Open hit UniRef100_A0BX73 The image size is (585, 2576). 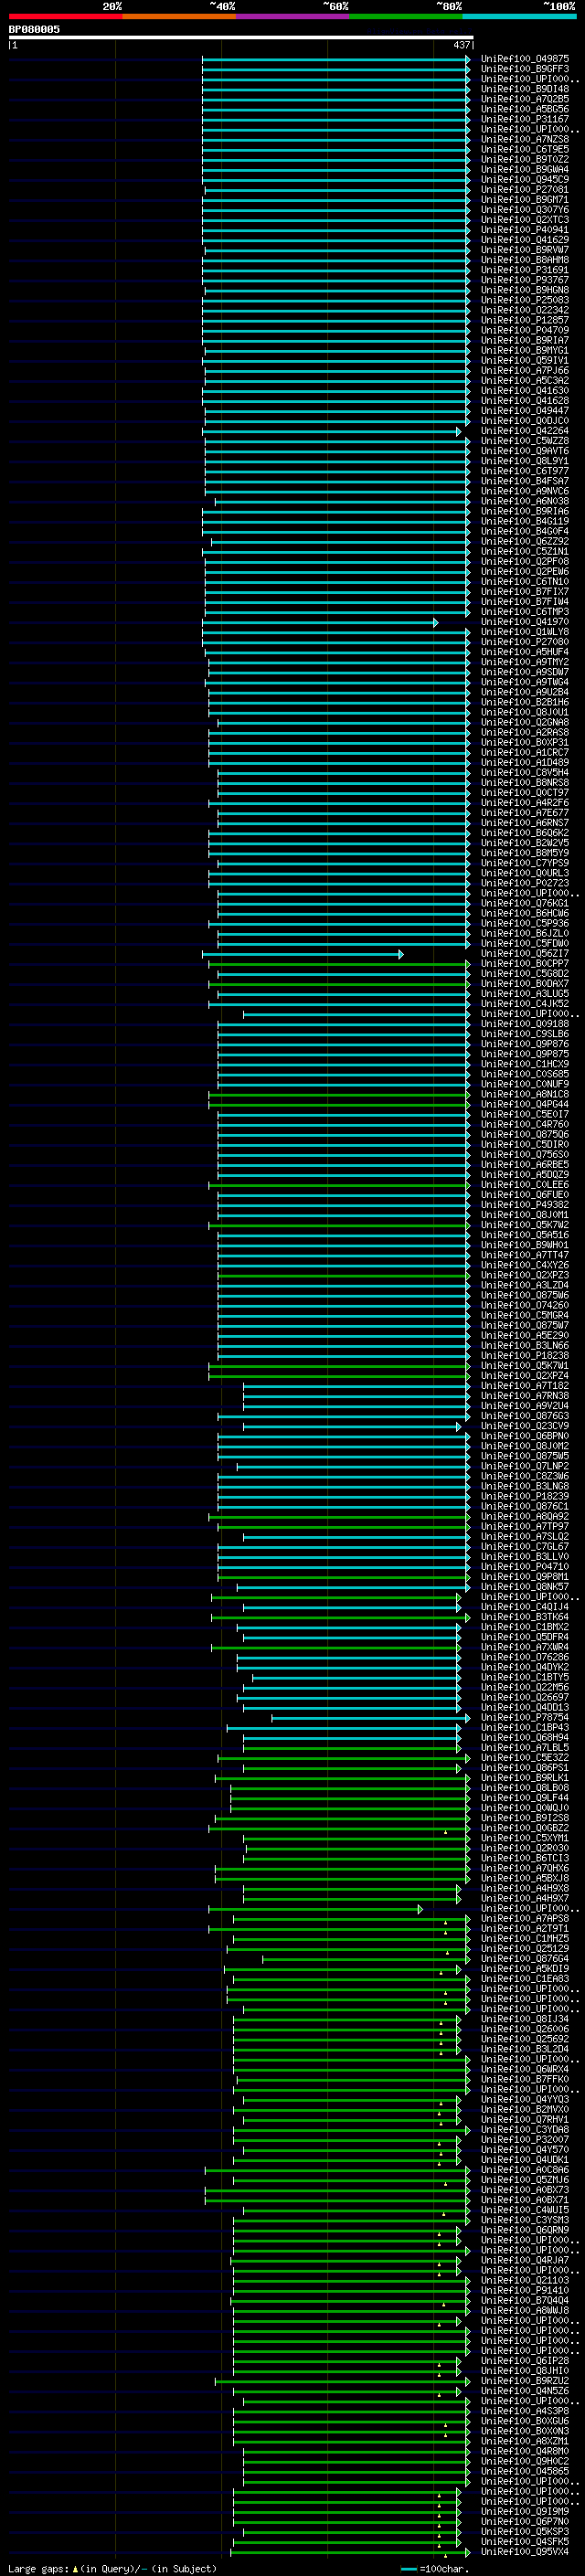pyautogui.click(x=525, y=2189)
